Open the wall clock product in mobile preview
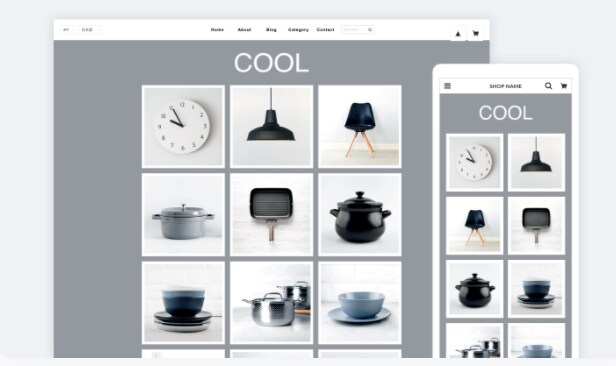616x366 pixels. click(x=475, y=163)
